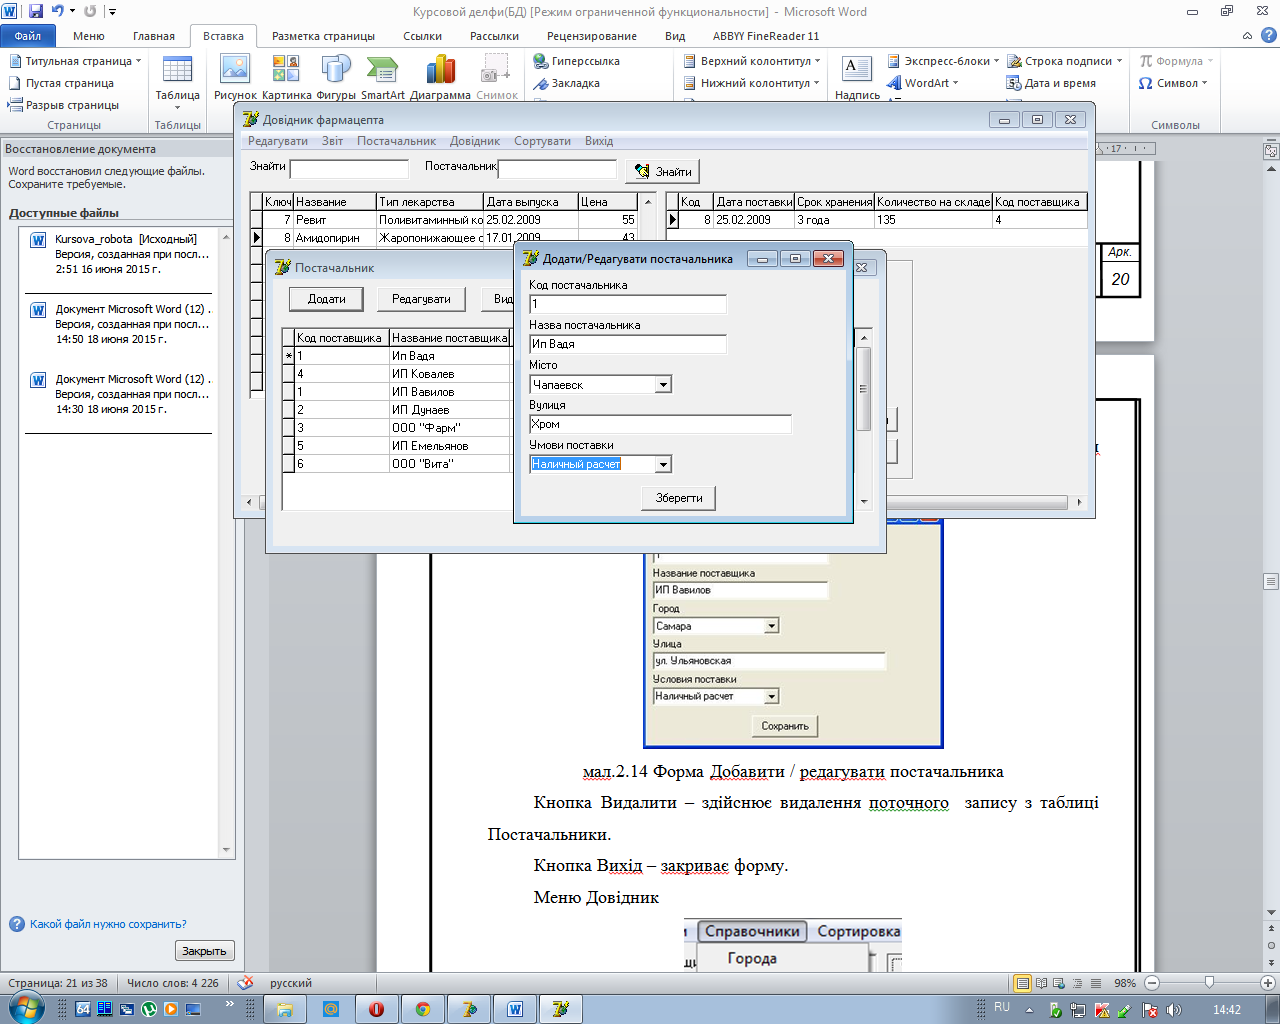Click Зберегти button in supplier dialog
The image size is (1280, 1024).
(679, 498)
